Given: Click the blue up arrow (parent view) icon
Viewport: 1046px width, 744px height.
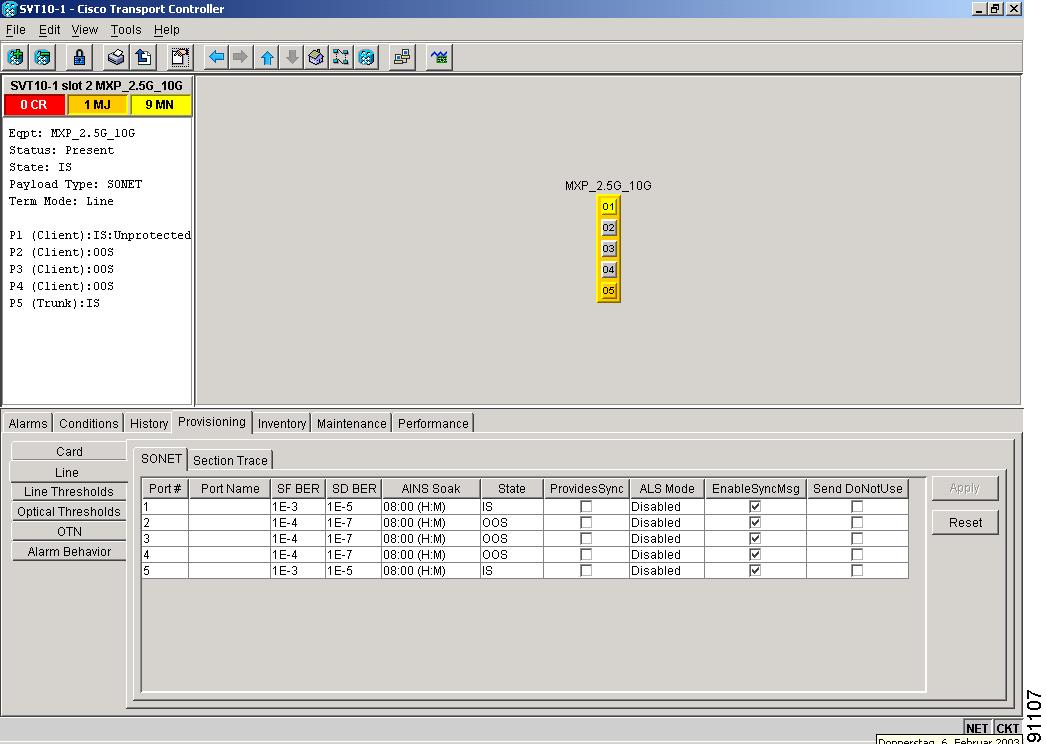Looking at the screenshot, I should click(x=267, y=57).
